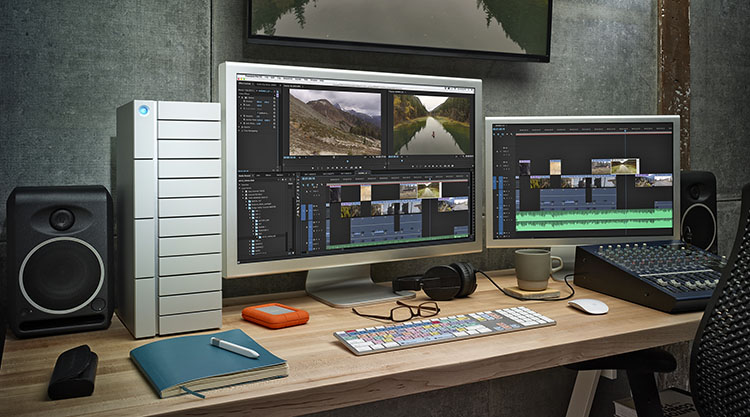Click new bin icon at Media Browser bottom
This screenshot has height=417, width=750.
pyautogui.click(x=287, y=252)
